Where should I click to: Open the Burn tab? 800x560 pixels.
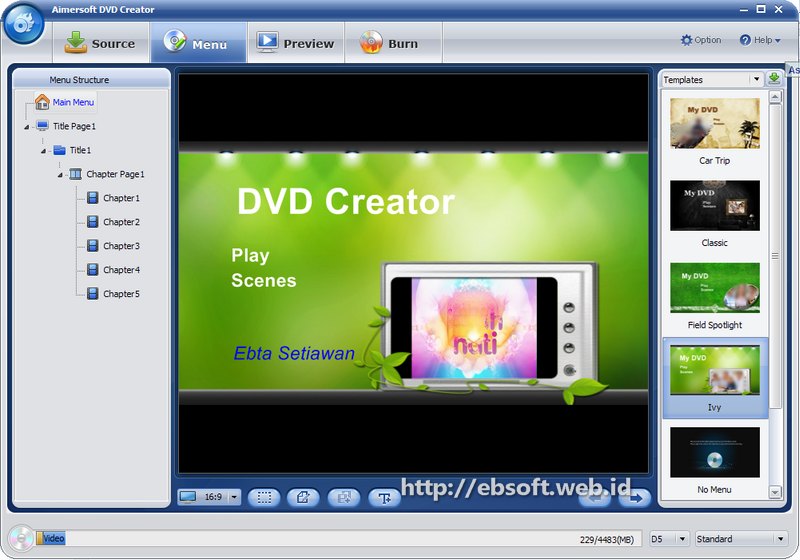coord(393,43)
